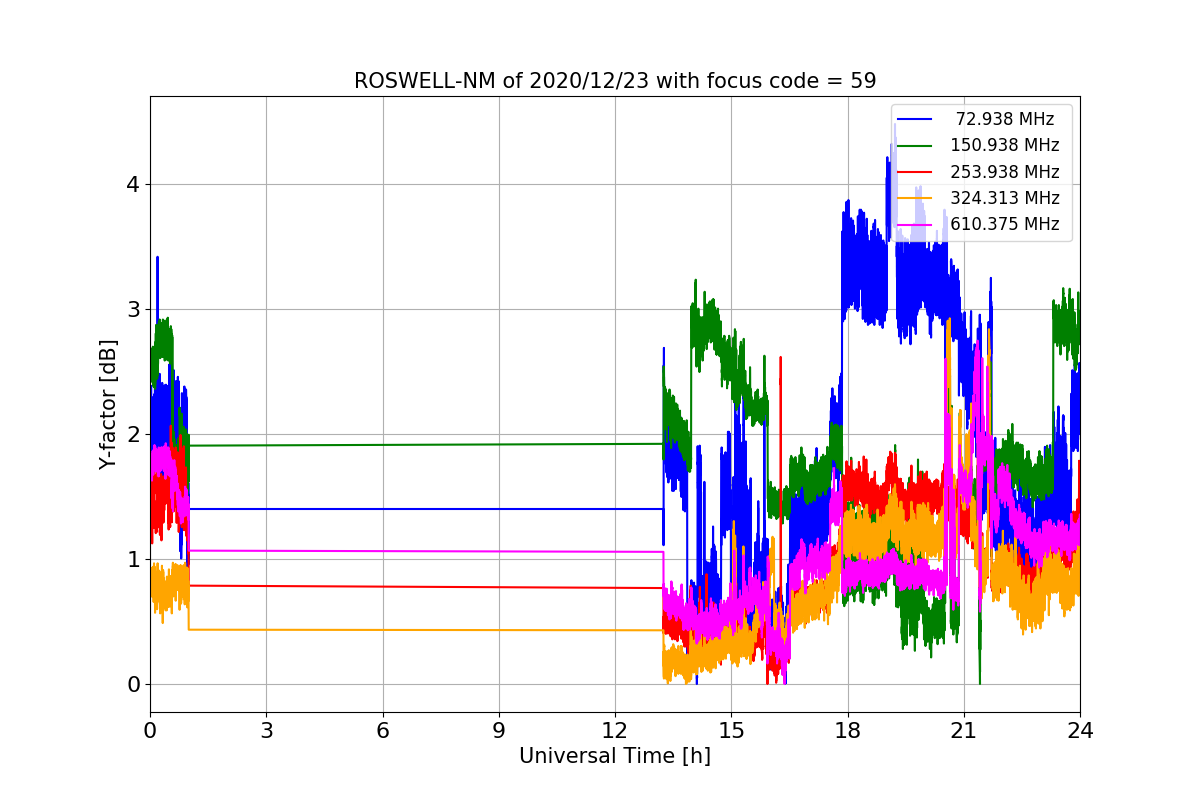Click the flat blue line near 1.4 dB
Screen dimensions: 1200x800
425,509
